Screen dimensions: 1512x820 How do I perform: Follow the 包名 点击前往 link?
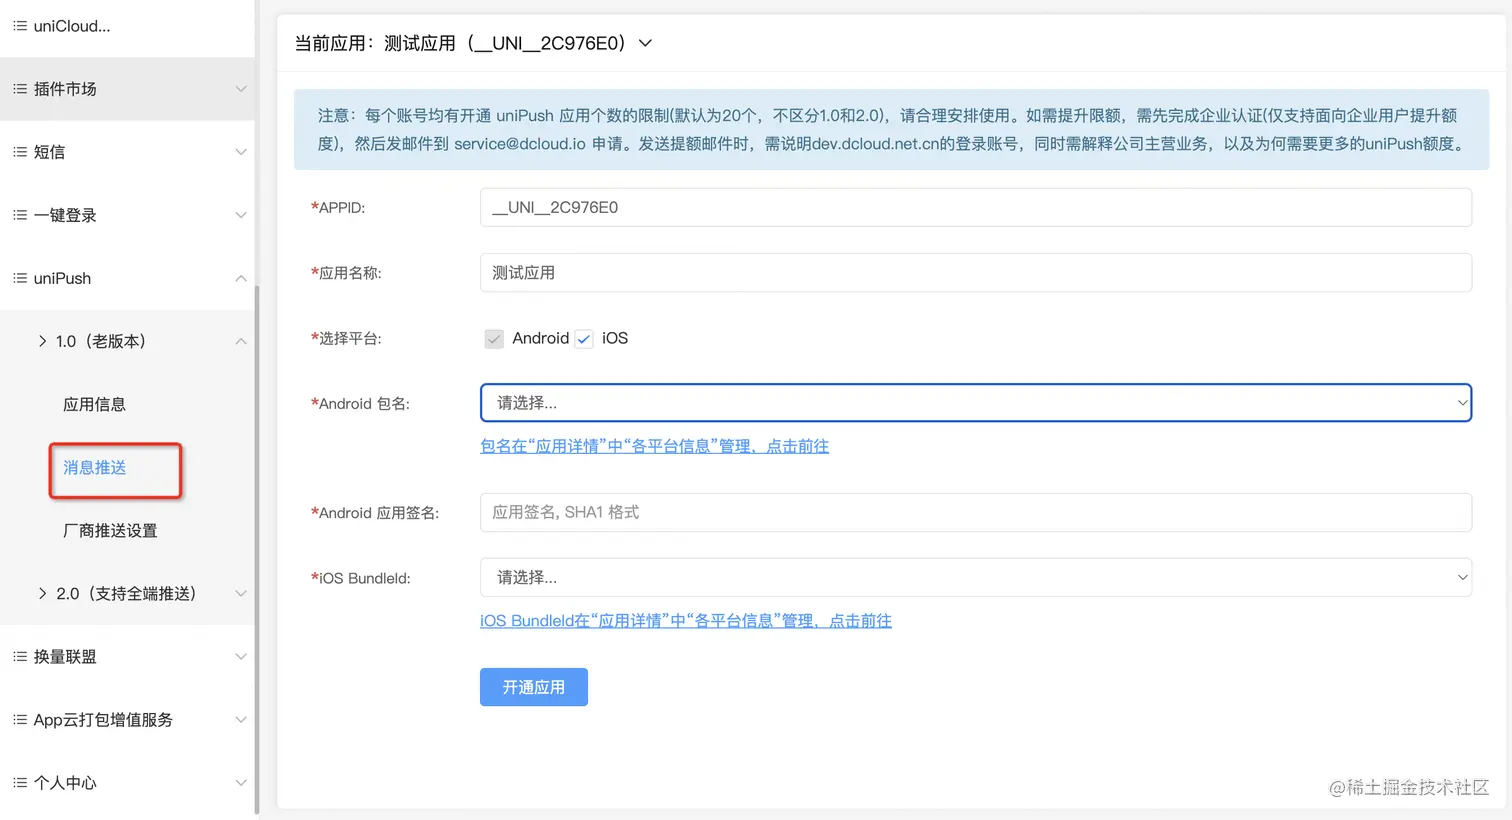[654, 446]
